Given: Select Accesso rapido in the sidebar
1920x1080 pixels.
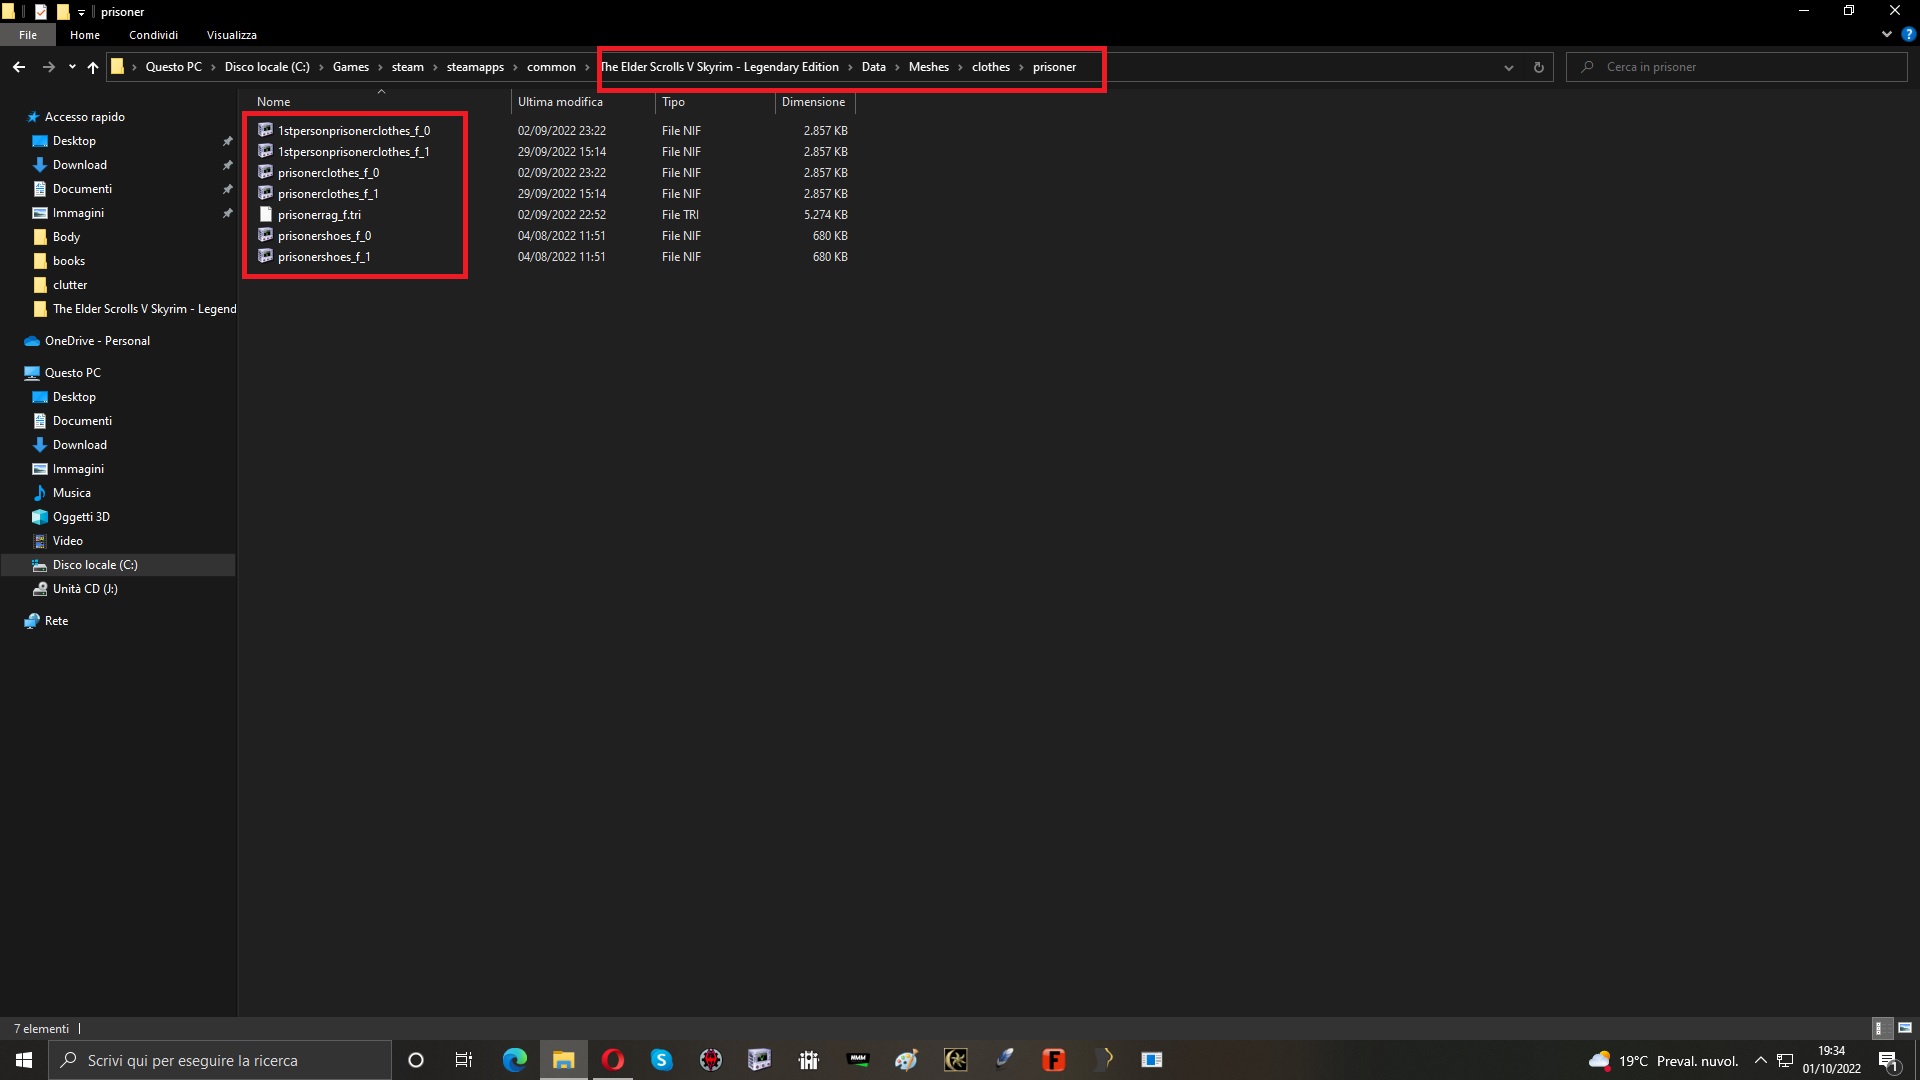Looking at the screenshot, I should pos(85,117).
